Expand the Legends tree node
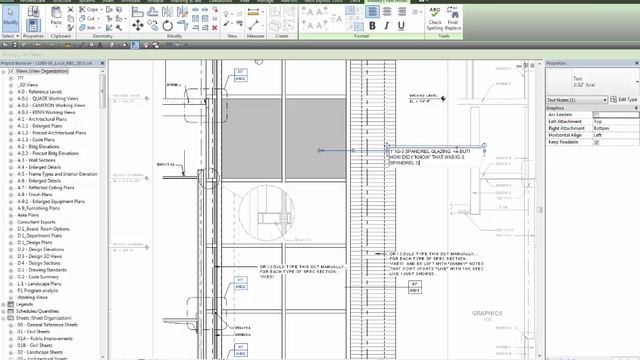640x360 pixels. coord(3,304)
